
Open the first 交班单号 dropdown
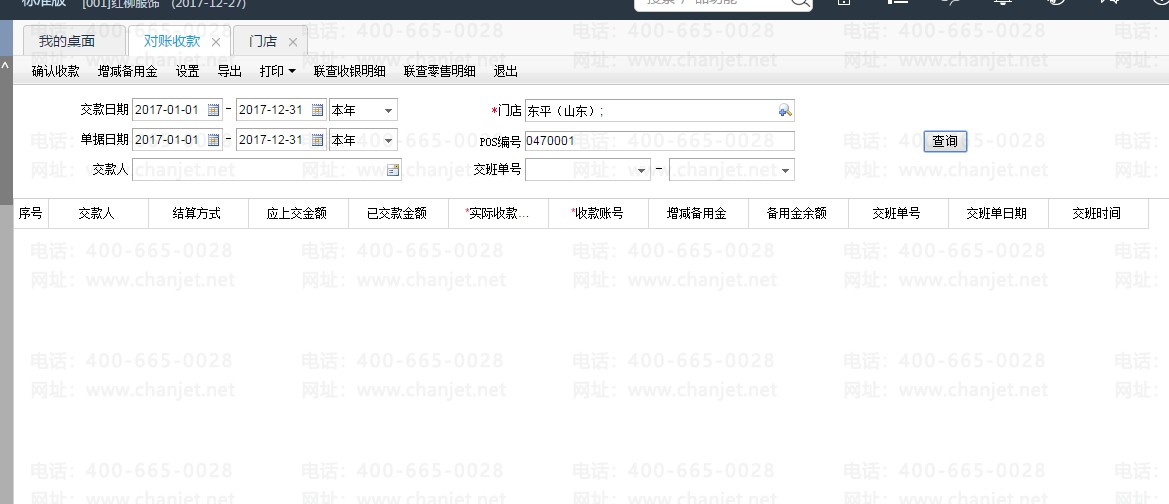click(642, 171)
